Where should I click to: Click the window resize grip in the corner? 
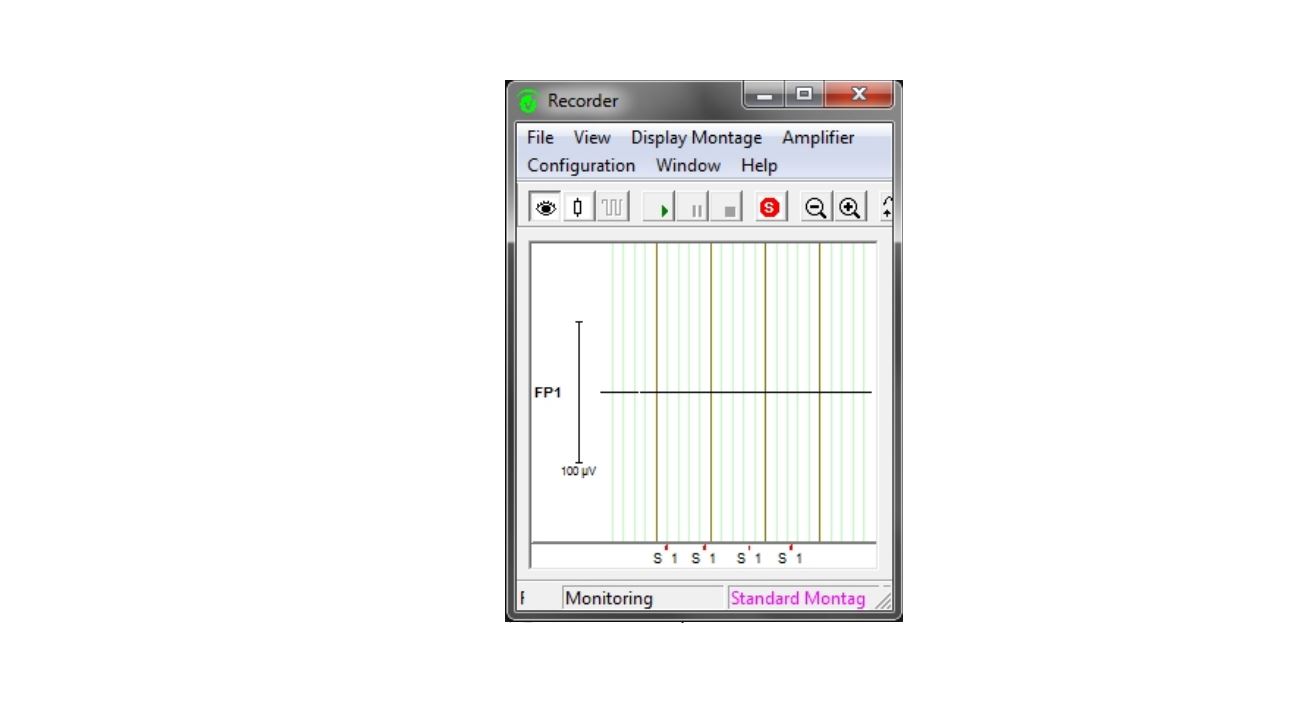(x=886, y=600)
